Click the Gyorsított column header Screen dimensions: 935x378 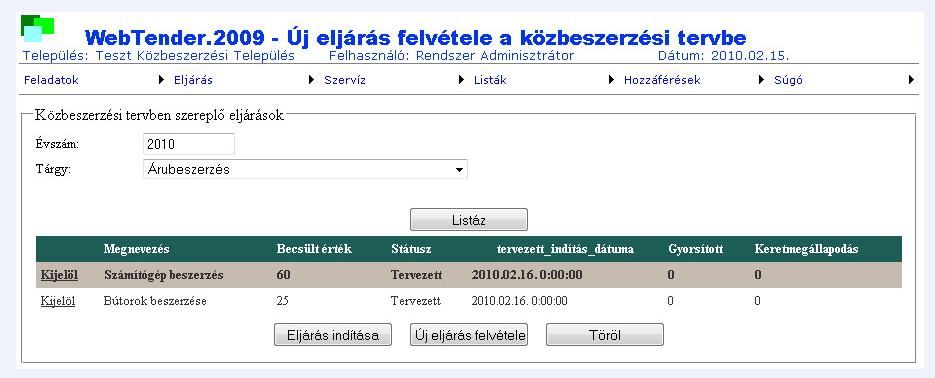tap(696, 249)
